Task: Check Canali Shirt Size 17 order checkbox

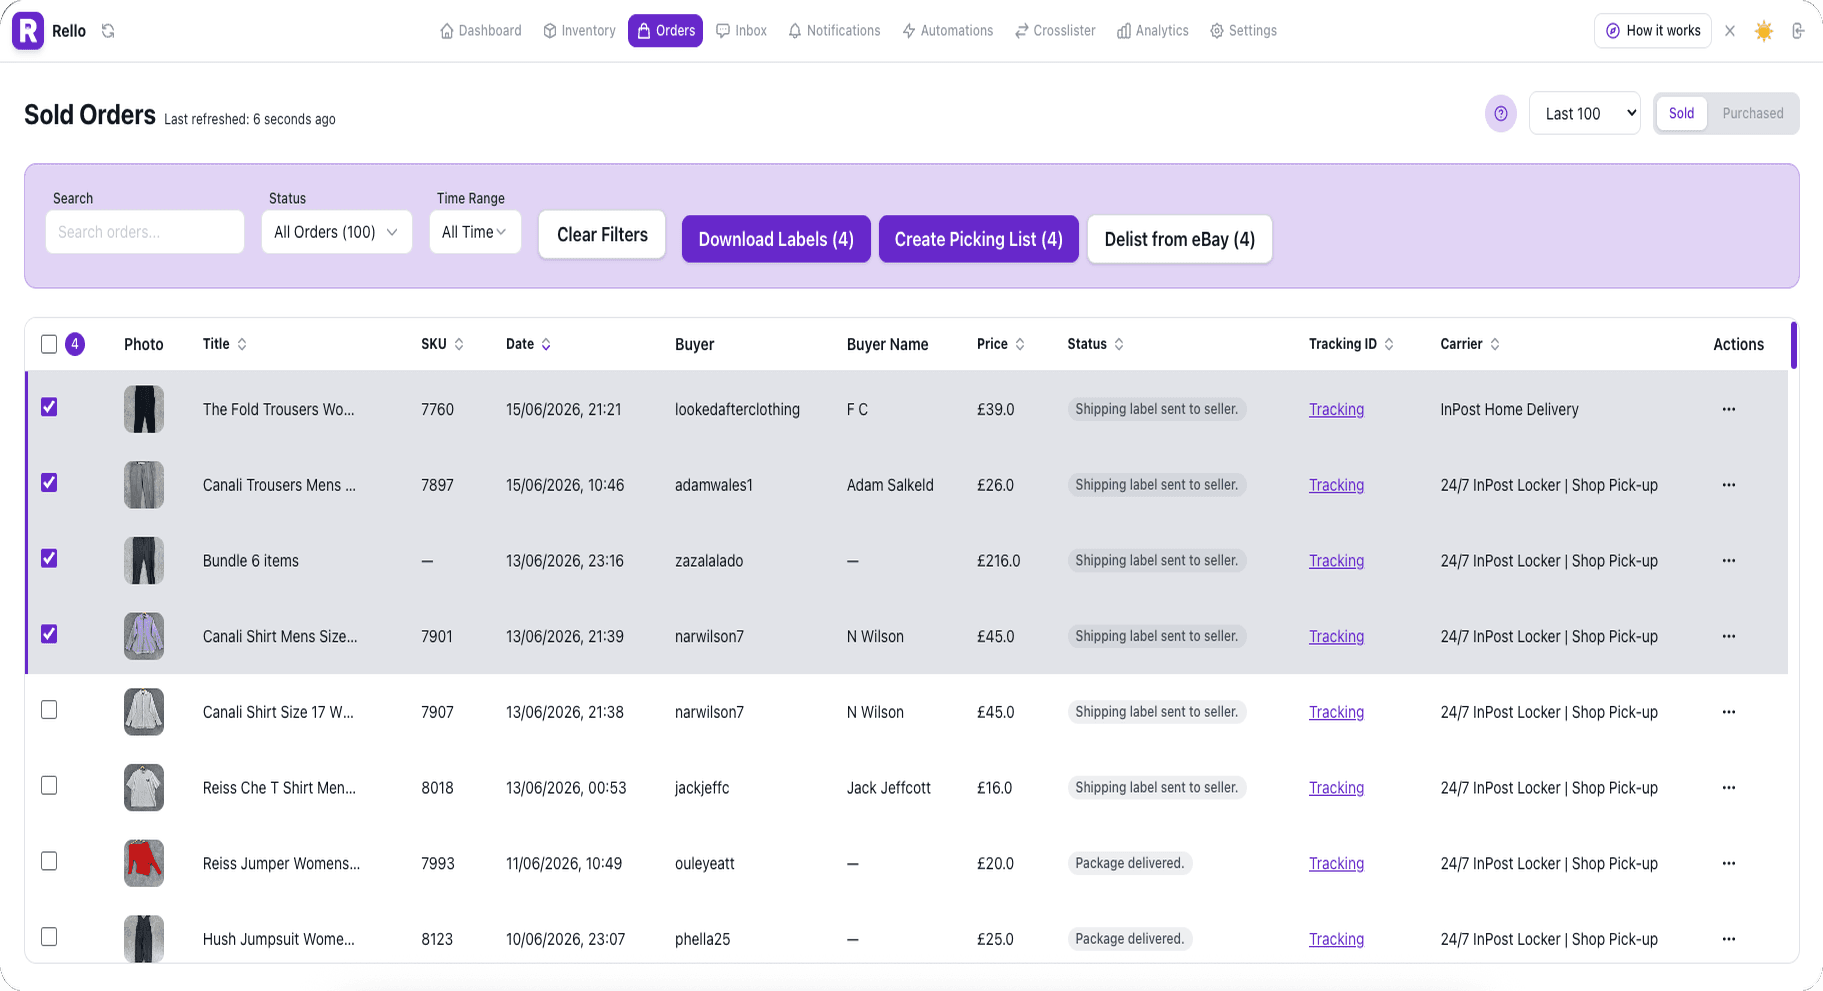Action: (49, 710)
